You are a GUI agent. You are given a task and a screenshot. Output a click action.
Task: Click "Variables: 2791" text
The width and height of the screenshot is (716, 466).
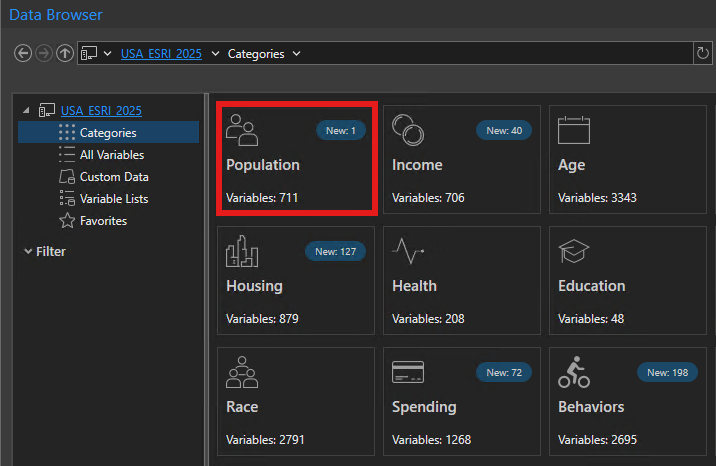point(265,440)
